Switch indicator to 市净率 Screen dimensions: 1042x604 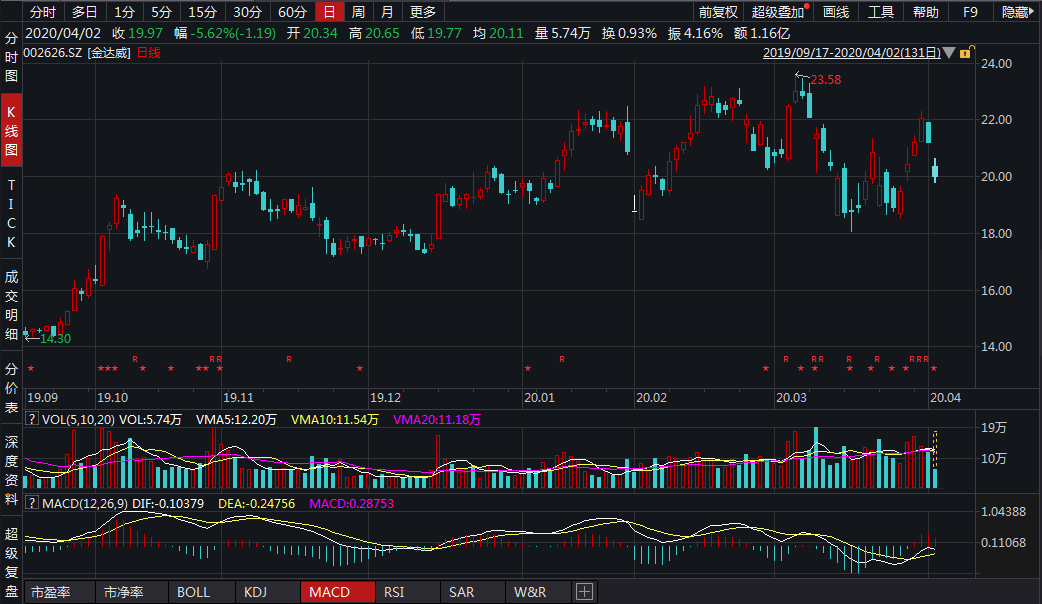click(130, 591)
